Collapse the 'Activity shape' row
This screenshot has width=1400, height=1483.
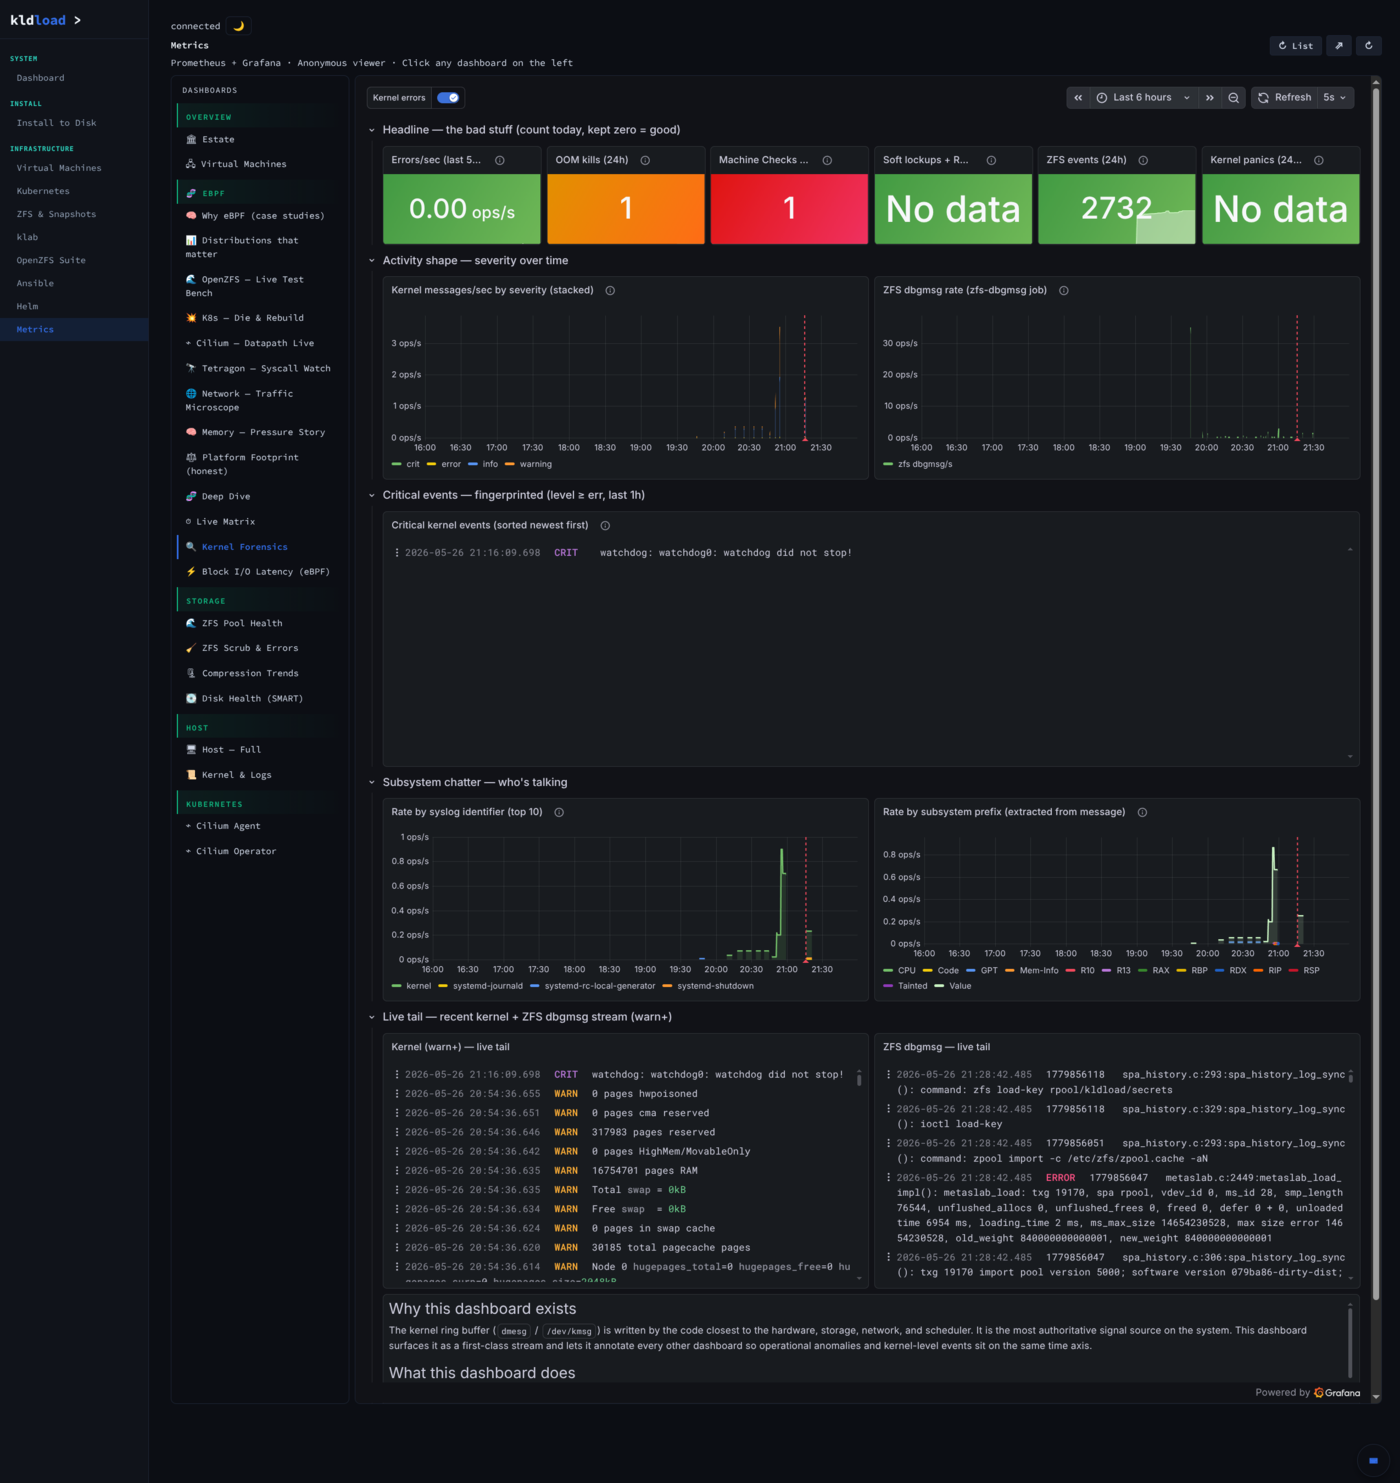372,261
